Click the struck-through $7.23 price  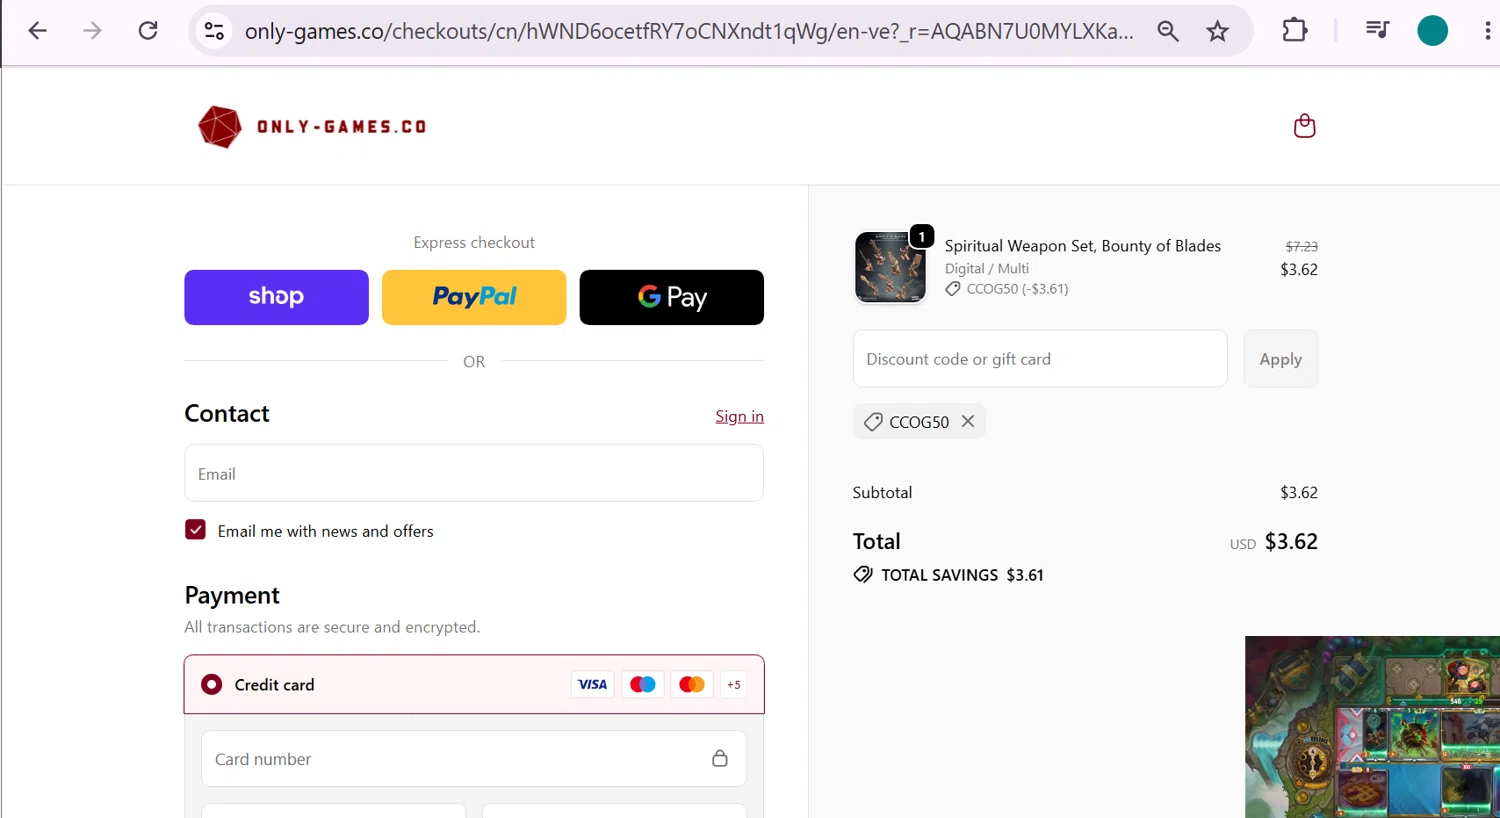click(x=1301, y=246)
